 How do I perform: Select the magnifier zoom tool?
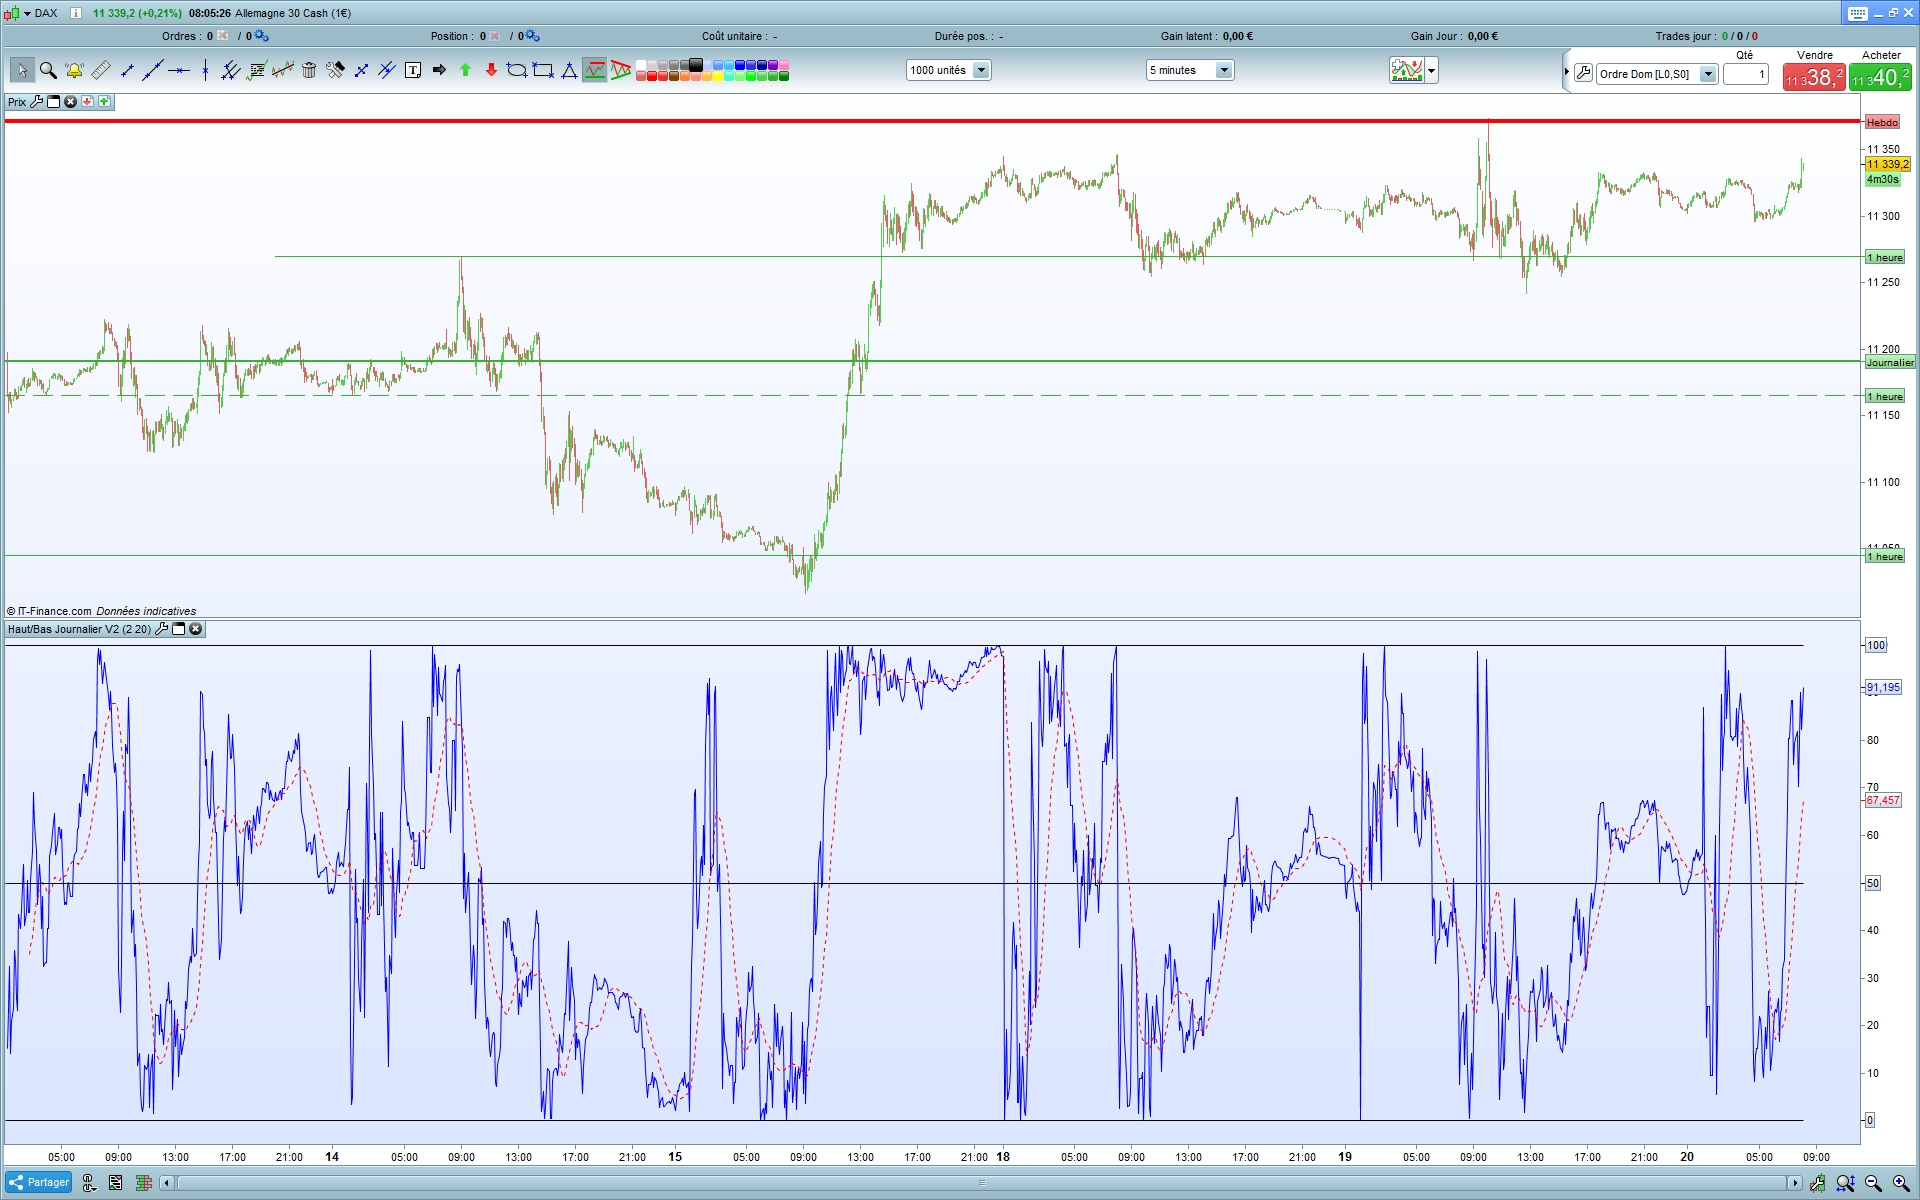(48, 70)
